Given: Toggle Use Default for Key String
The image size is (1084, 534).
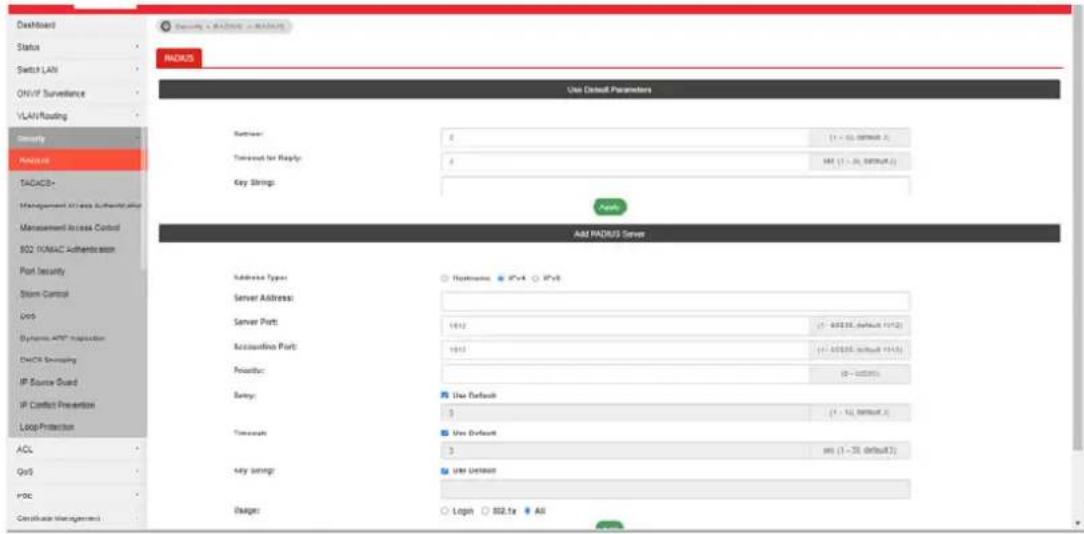Looking at the screenshot, I should tap(445, 470).
